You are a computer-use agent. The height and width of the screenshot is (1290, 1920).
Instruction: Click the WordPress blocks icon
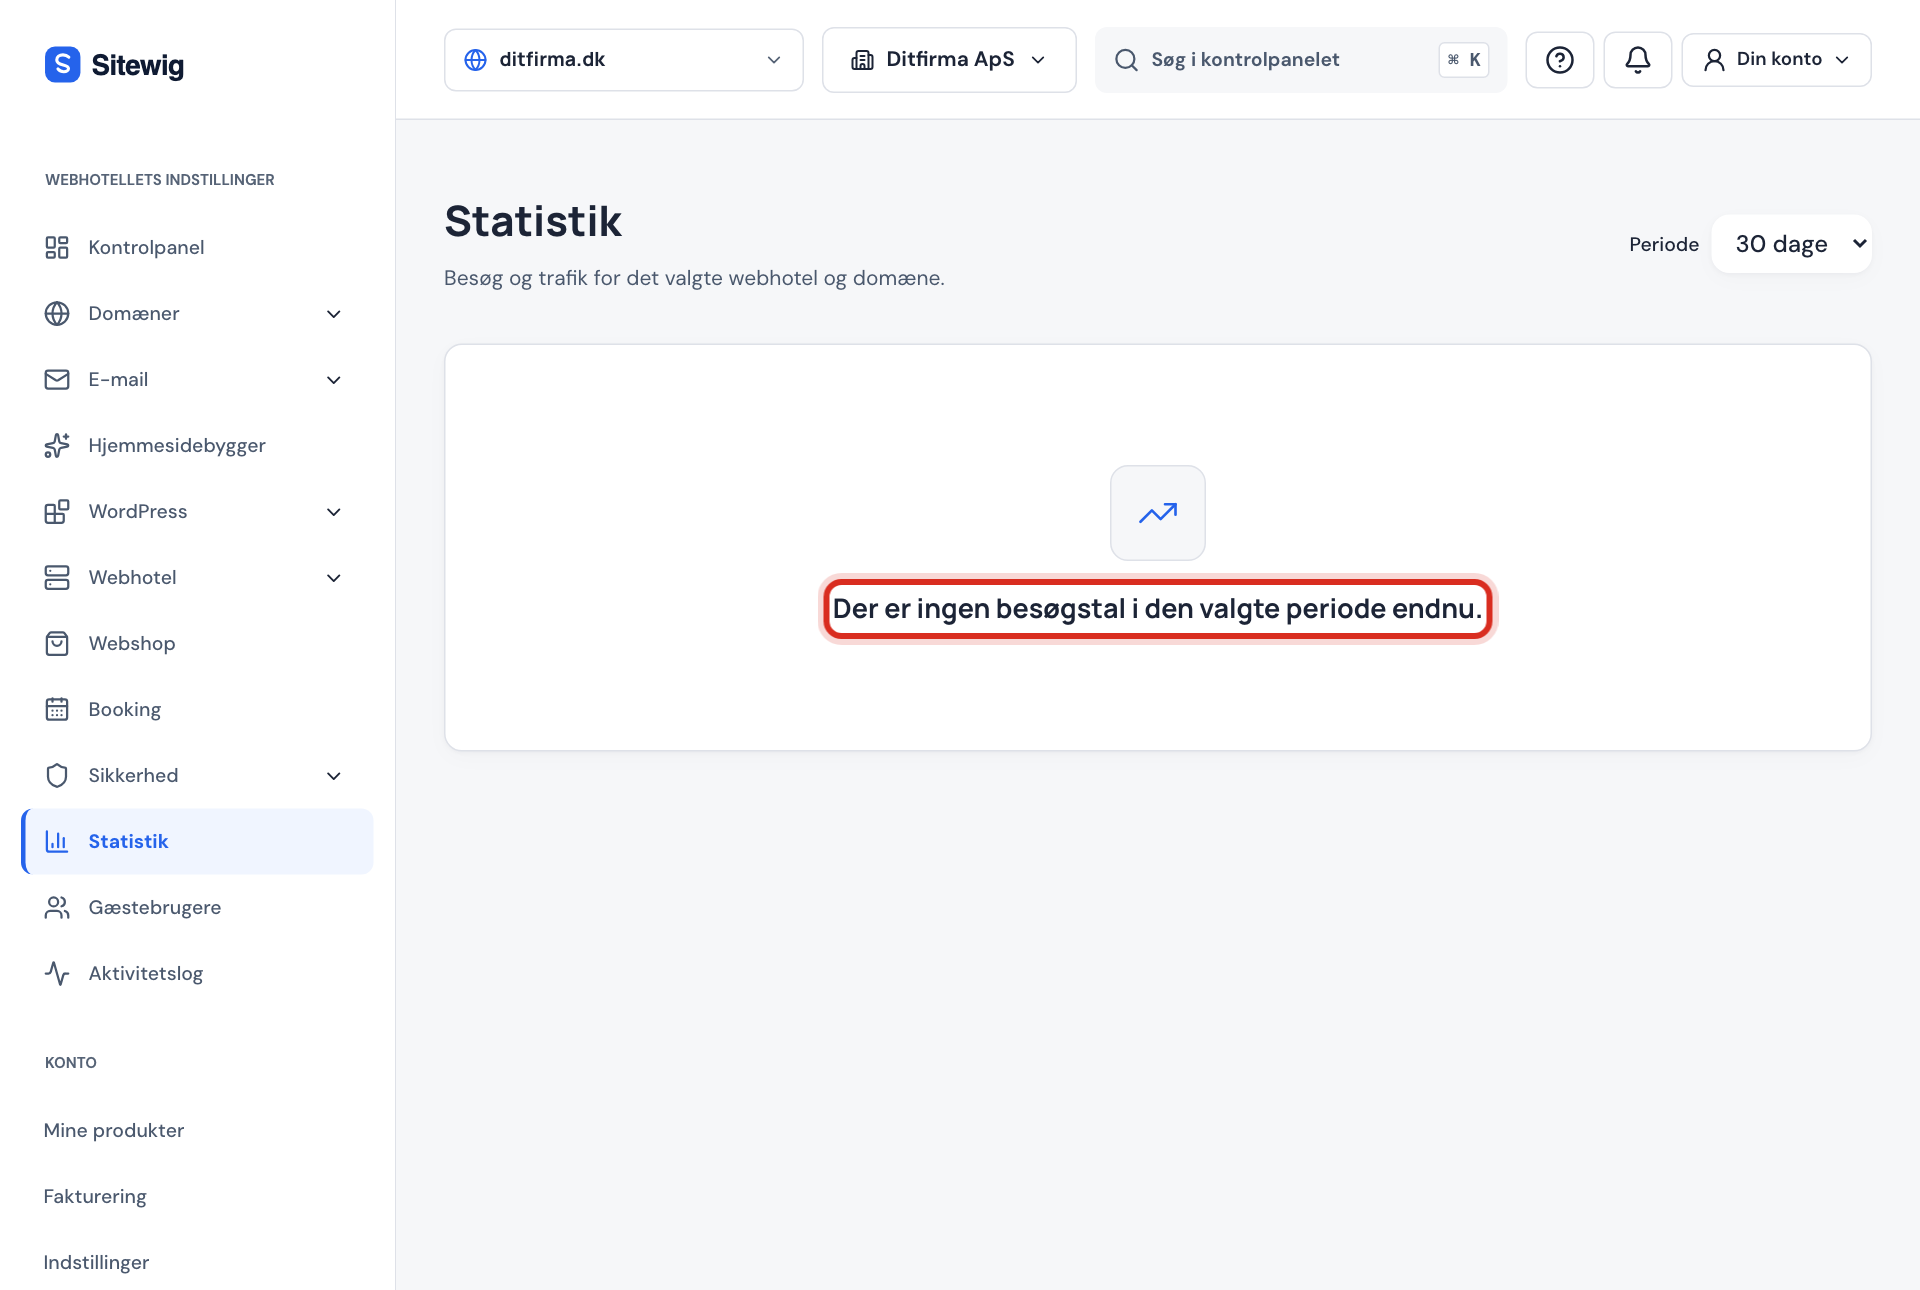click(57, 511)
